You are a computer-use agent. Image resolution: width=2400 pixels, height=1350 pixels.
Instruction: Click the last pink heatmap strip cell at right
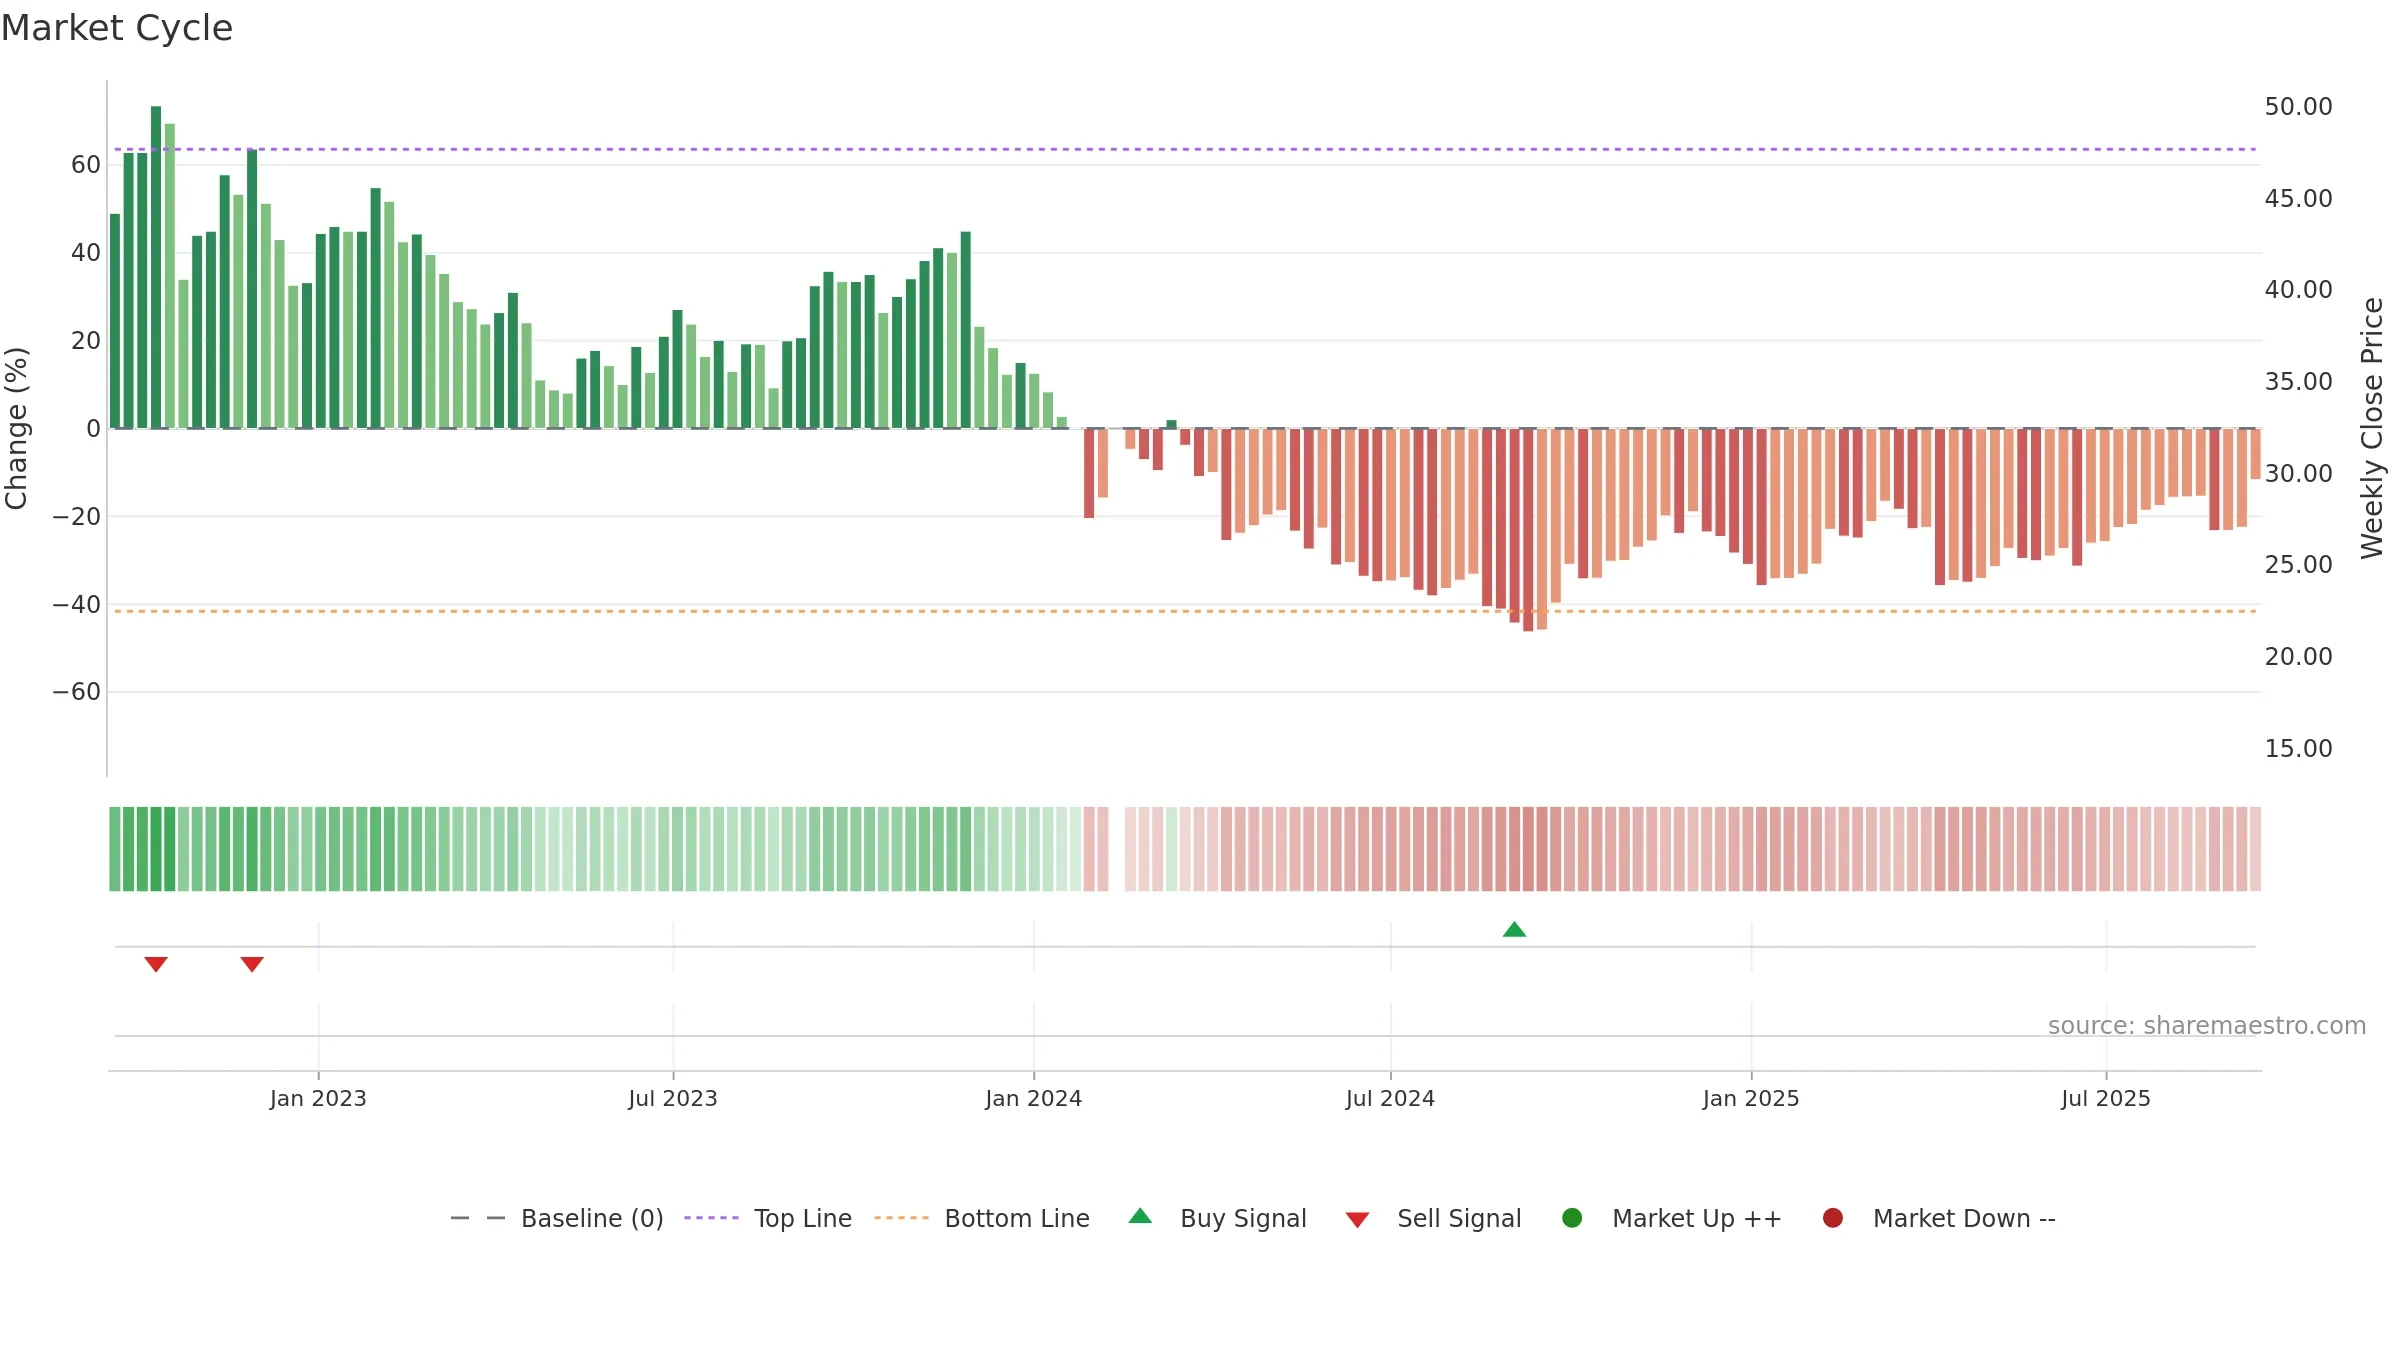pyautogui.click(x=2255, y=849)
